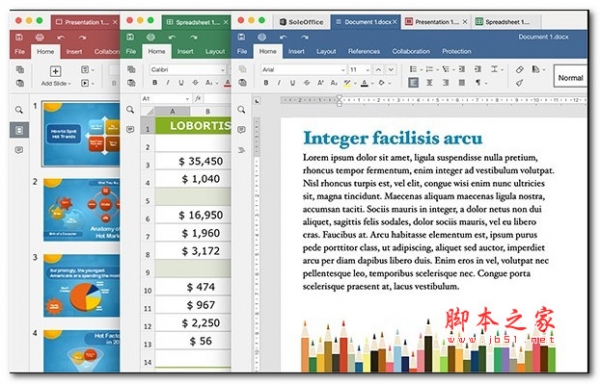Select slide 2 thumbnail in presentation

coord(82,210)
